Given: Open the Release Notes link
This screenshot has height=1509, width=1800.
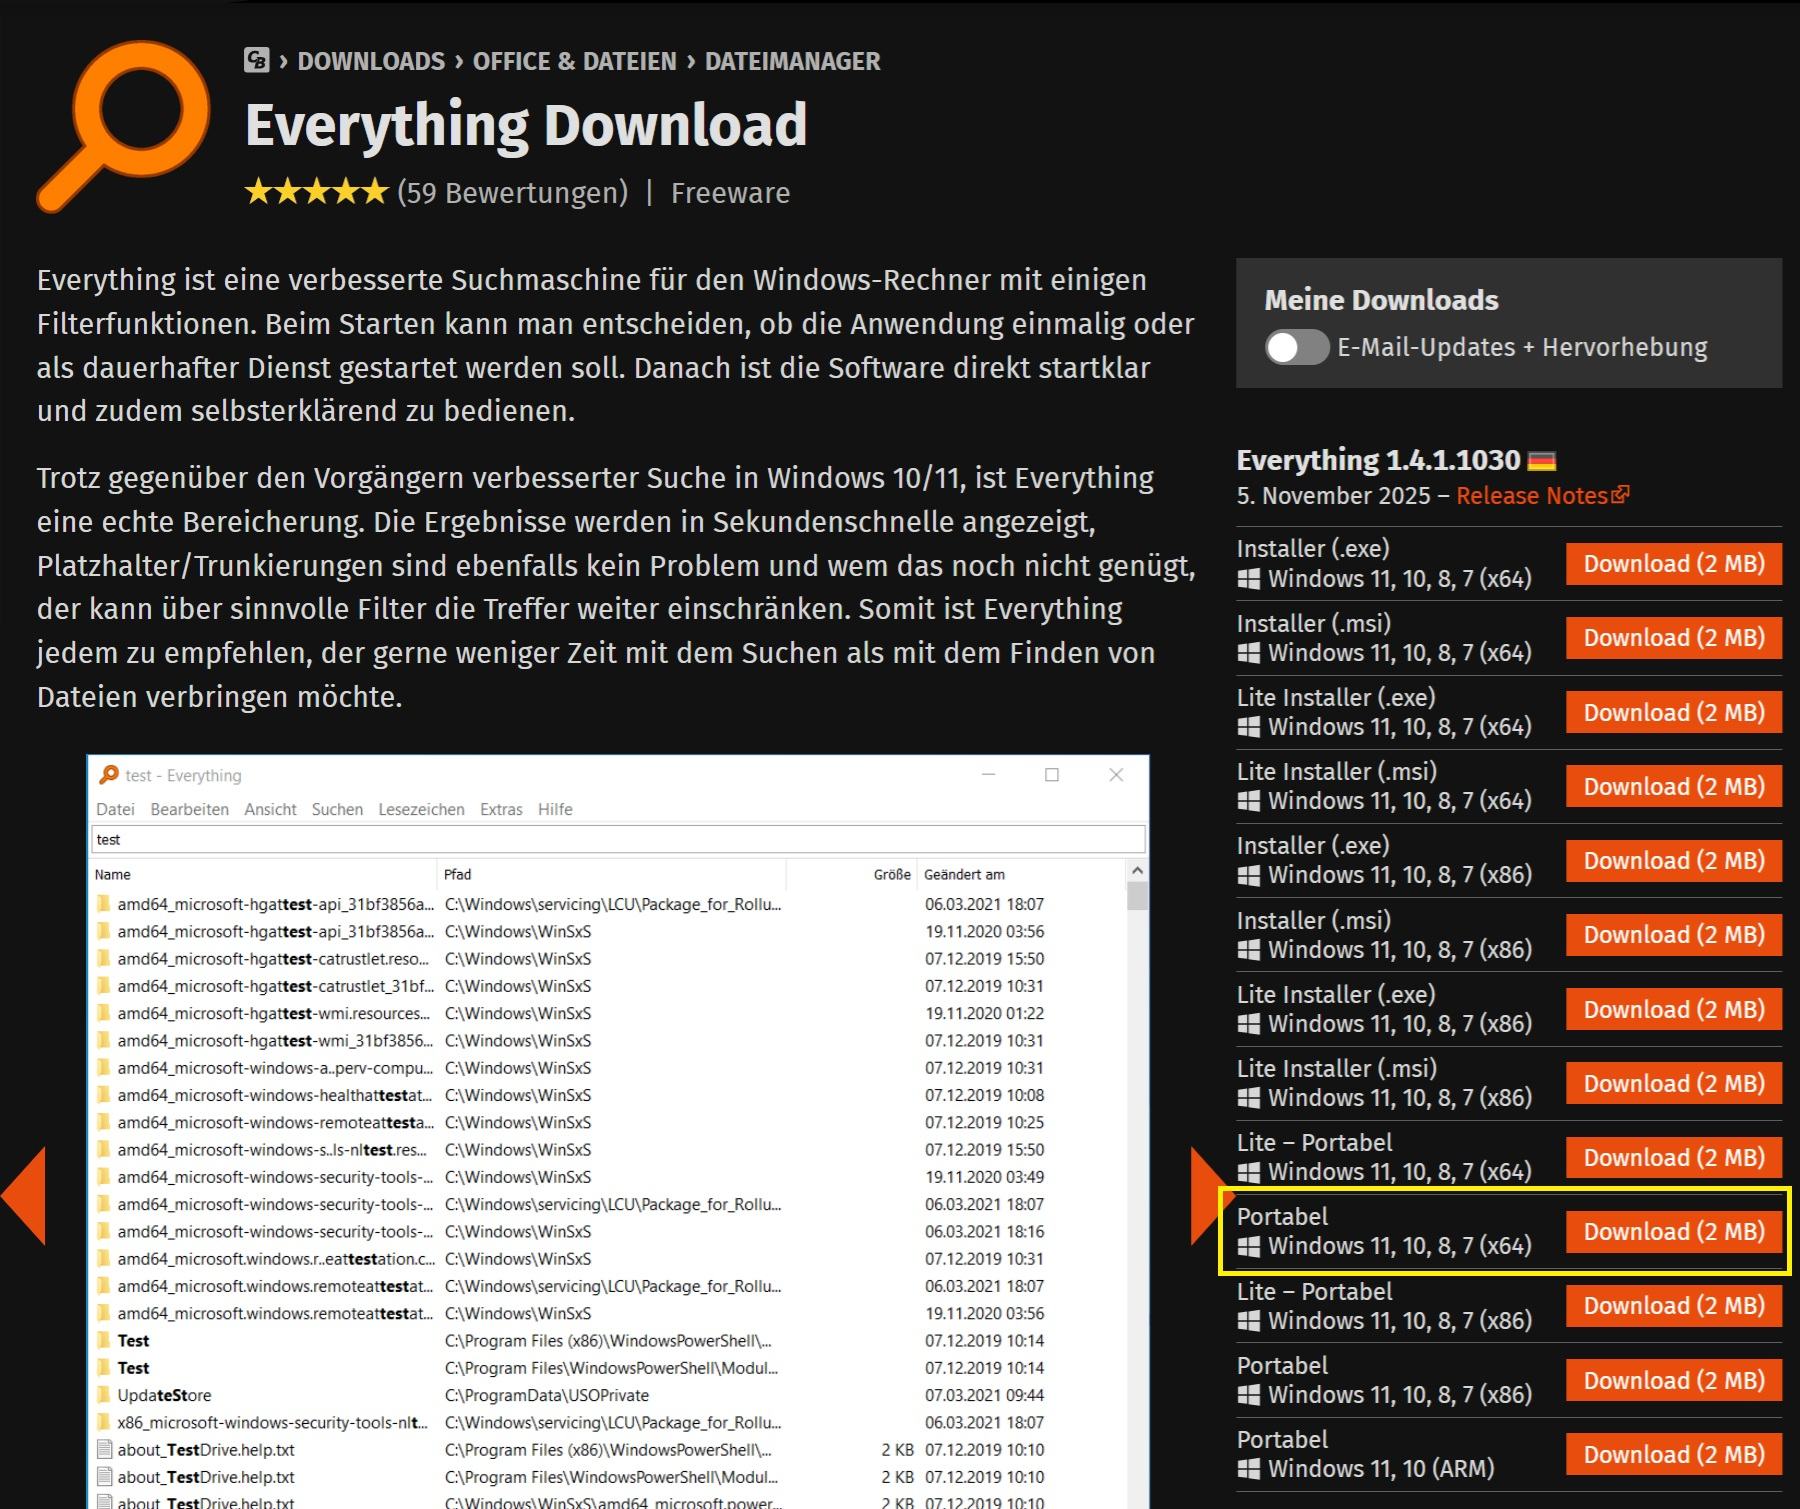Looking at the screenshot, I should pos(1543,496).
